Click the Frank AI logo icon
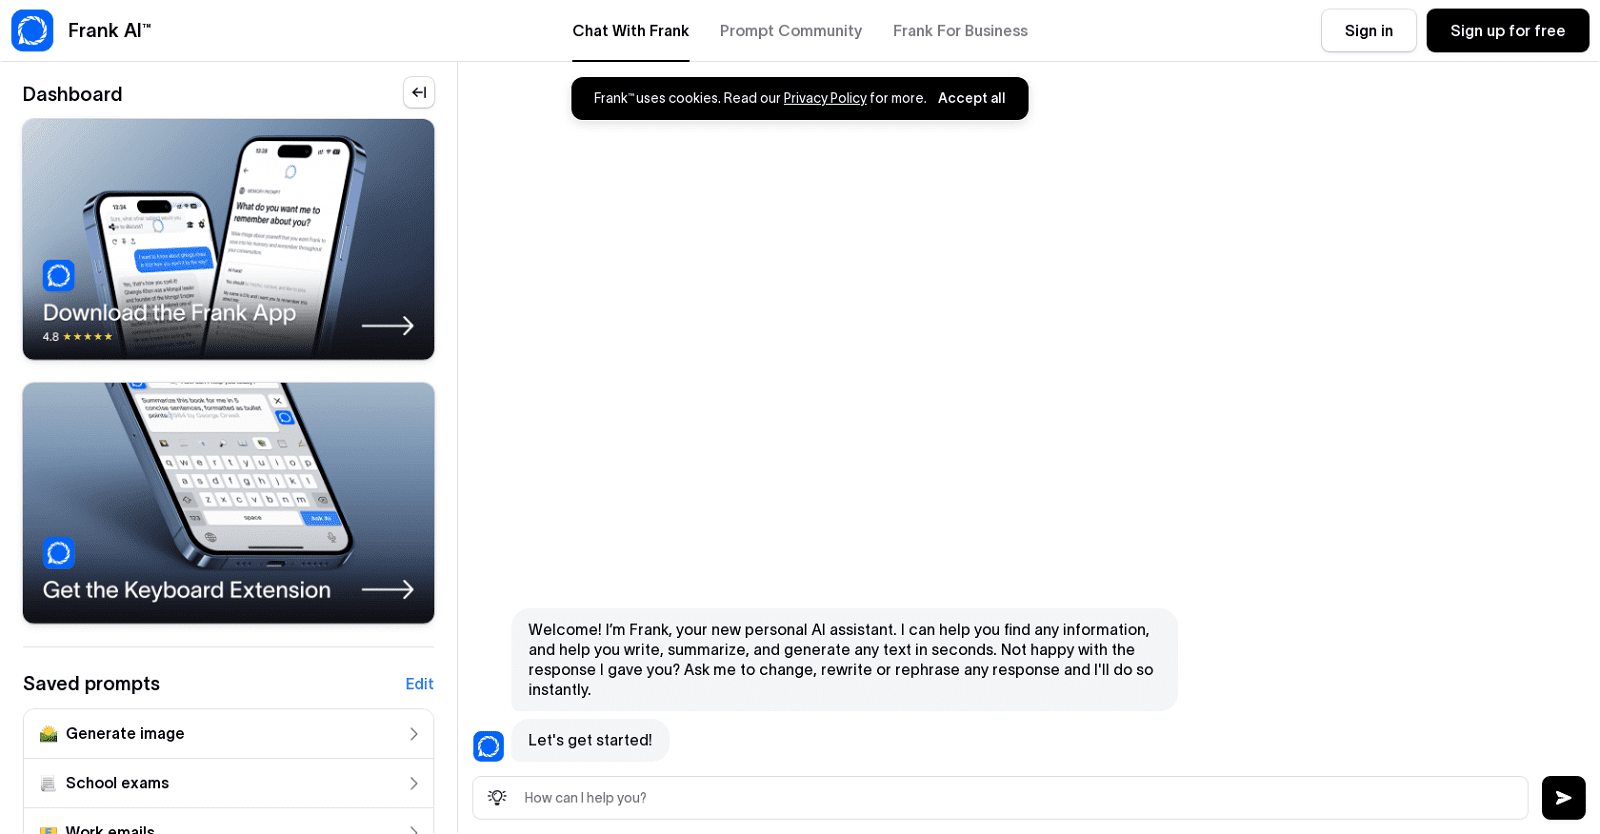Screen dimensions: 1600x834 tap(32, 31)
